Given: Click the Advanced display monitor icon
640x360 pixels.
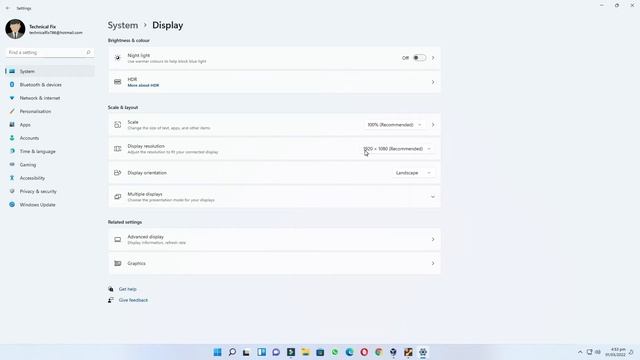Looking at the screenshot, I should (x=118, y=240).
